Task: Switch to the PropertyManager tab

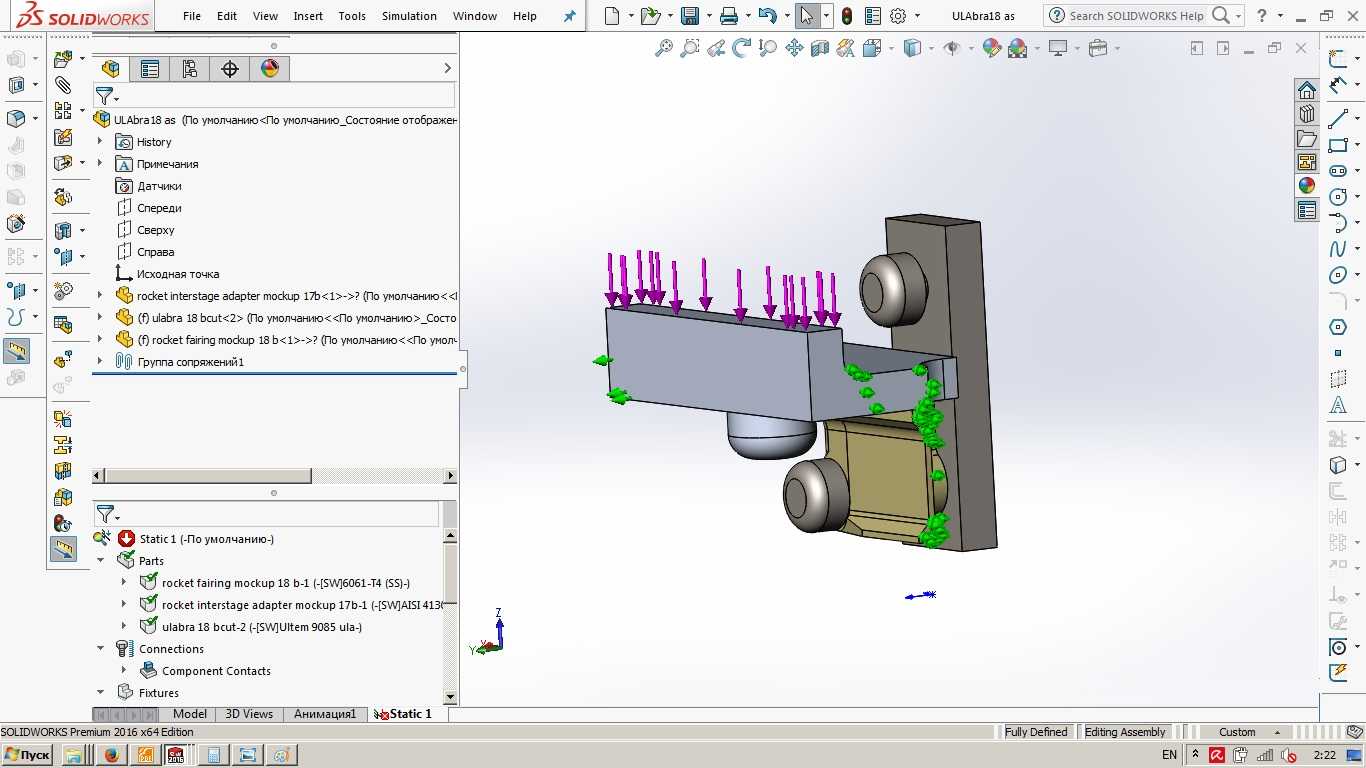Action: tap(150, 68)
